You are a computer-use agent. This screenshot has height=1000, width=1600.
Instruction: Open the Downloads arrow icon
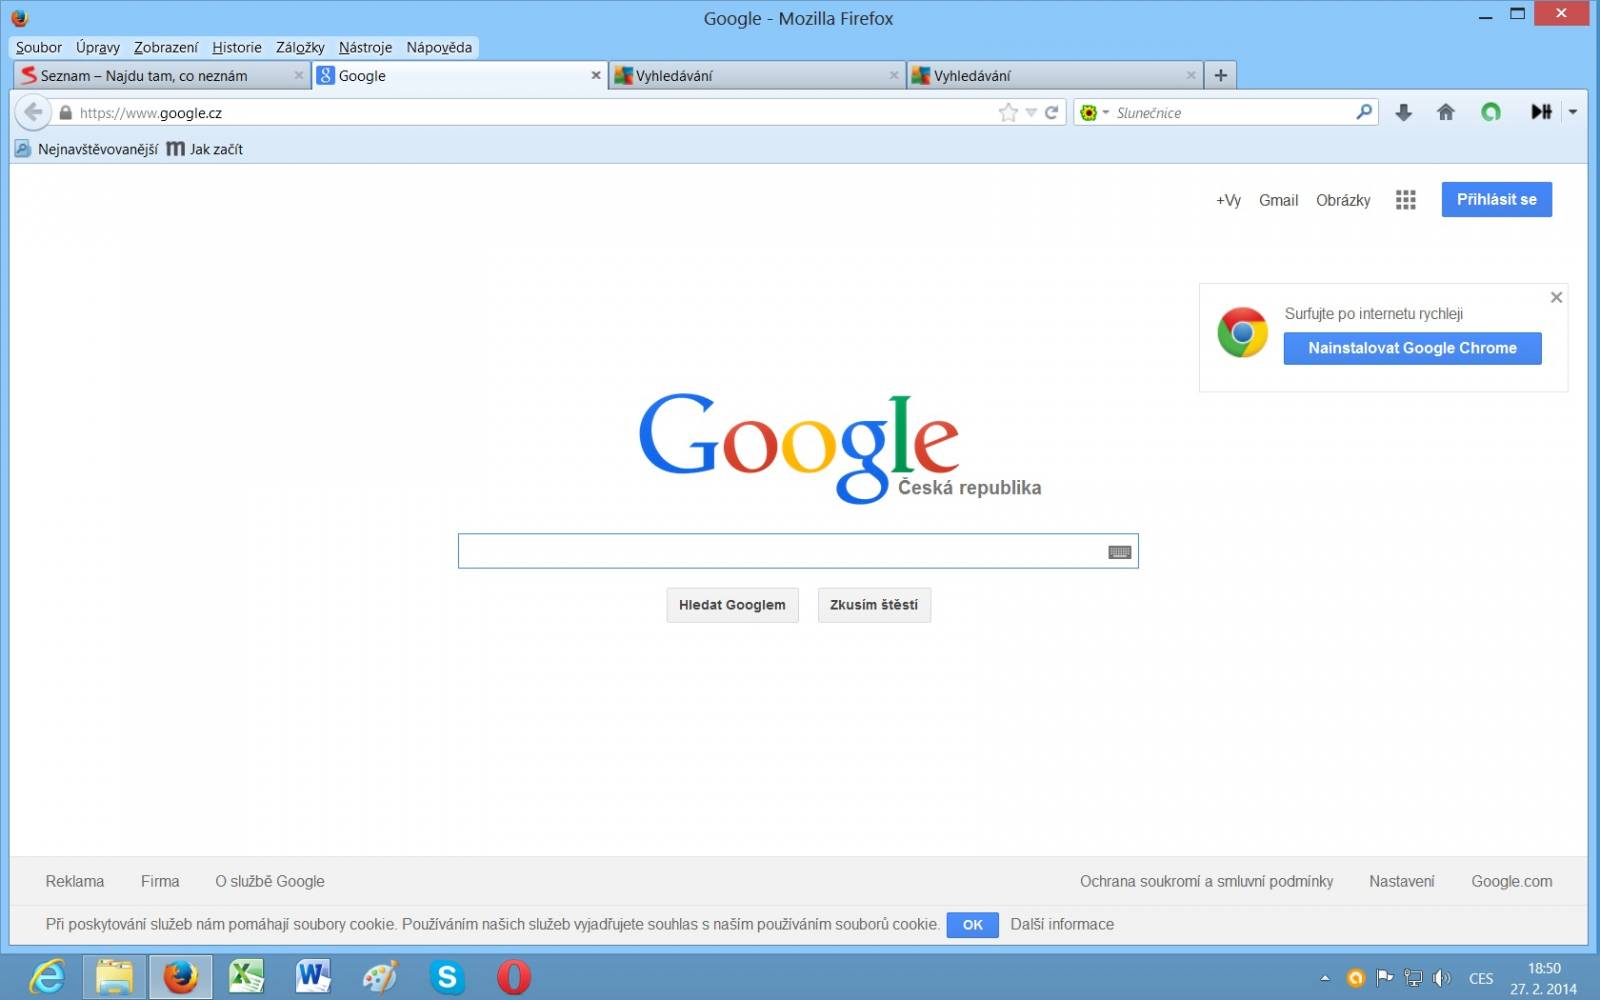[1404, 112]
